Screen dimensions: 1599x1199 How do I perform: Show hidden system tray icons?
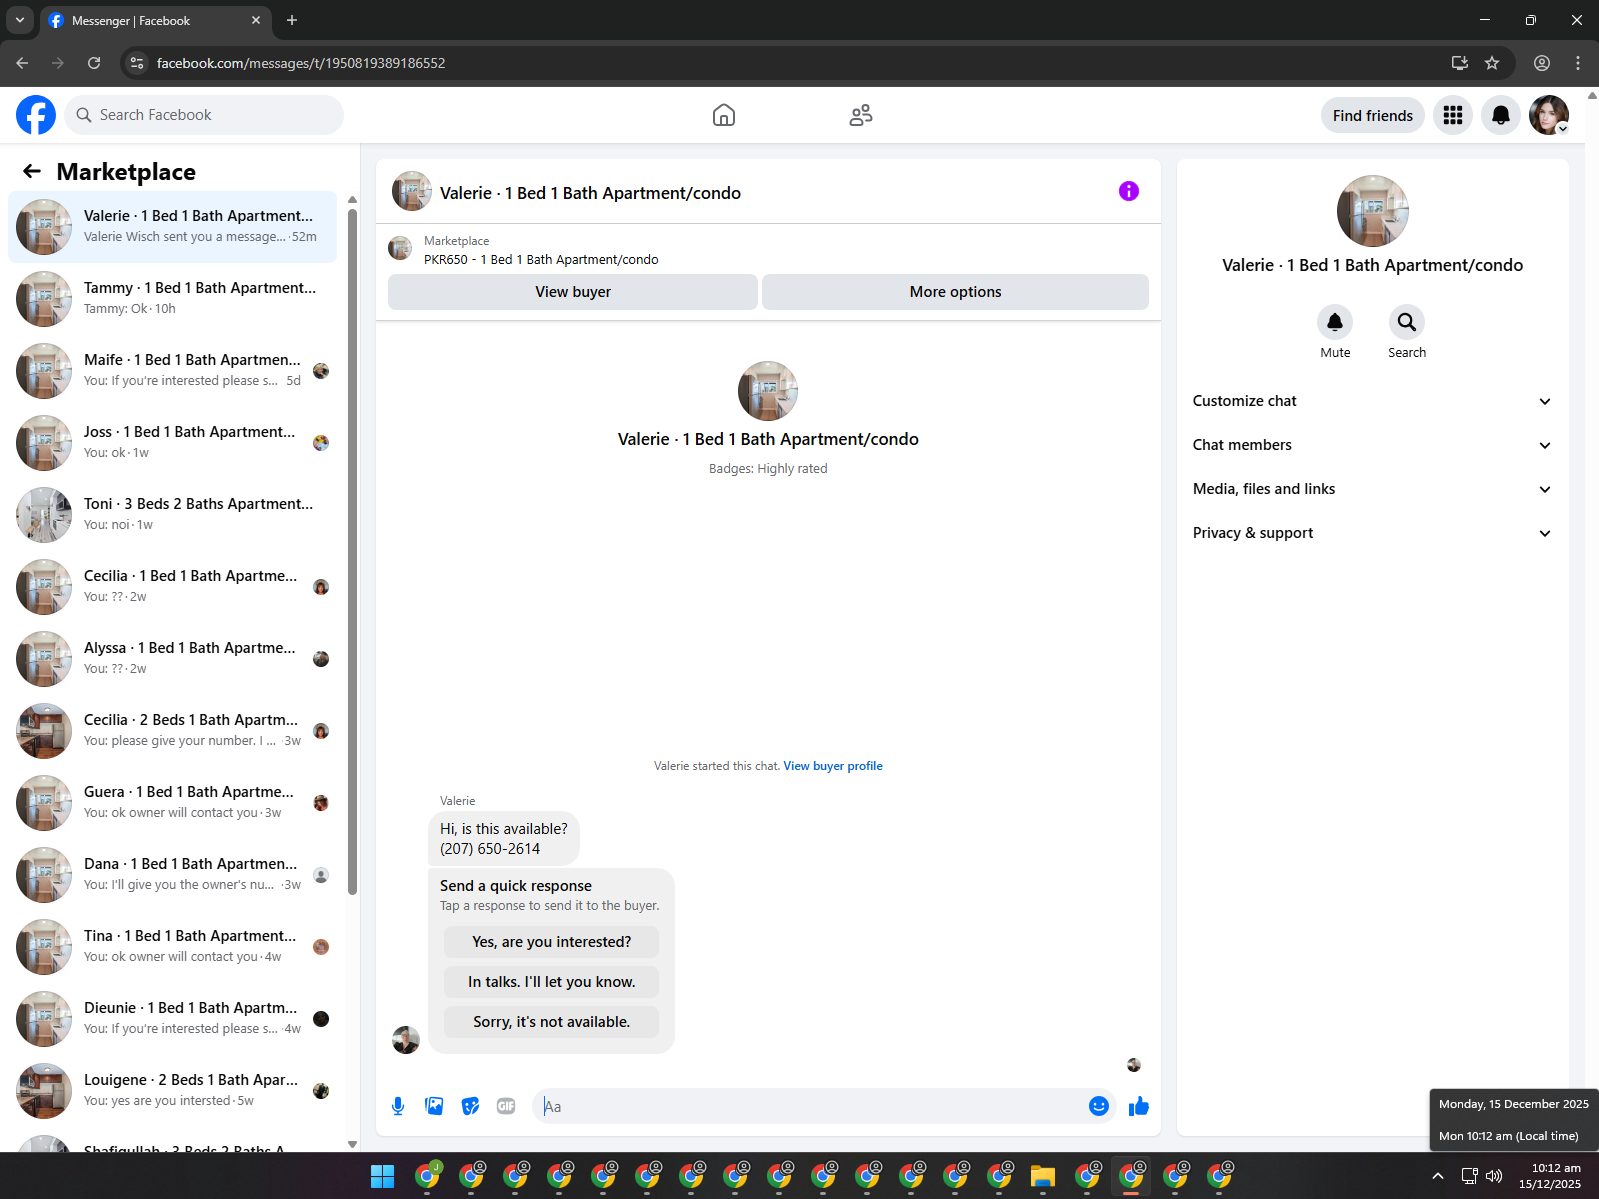click(1438, 1176)
